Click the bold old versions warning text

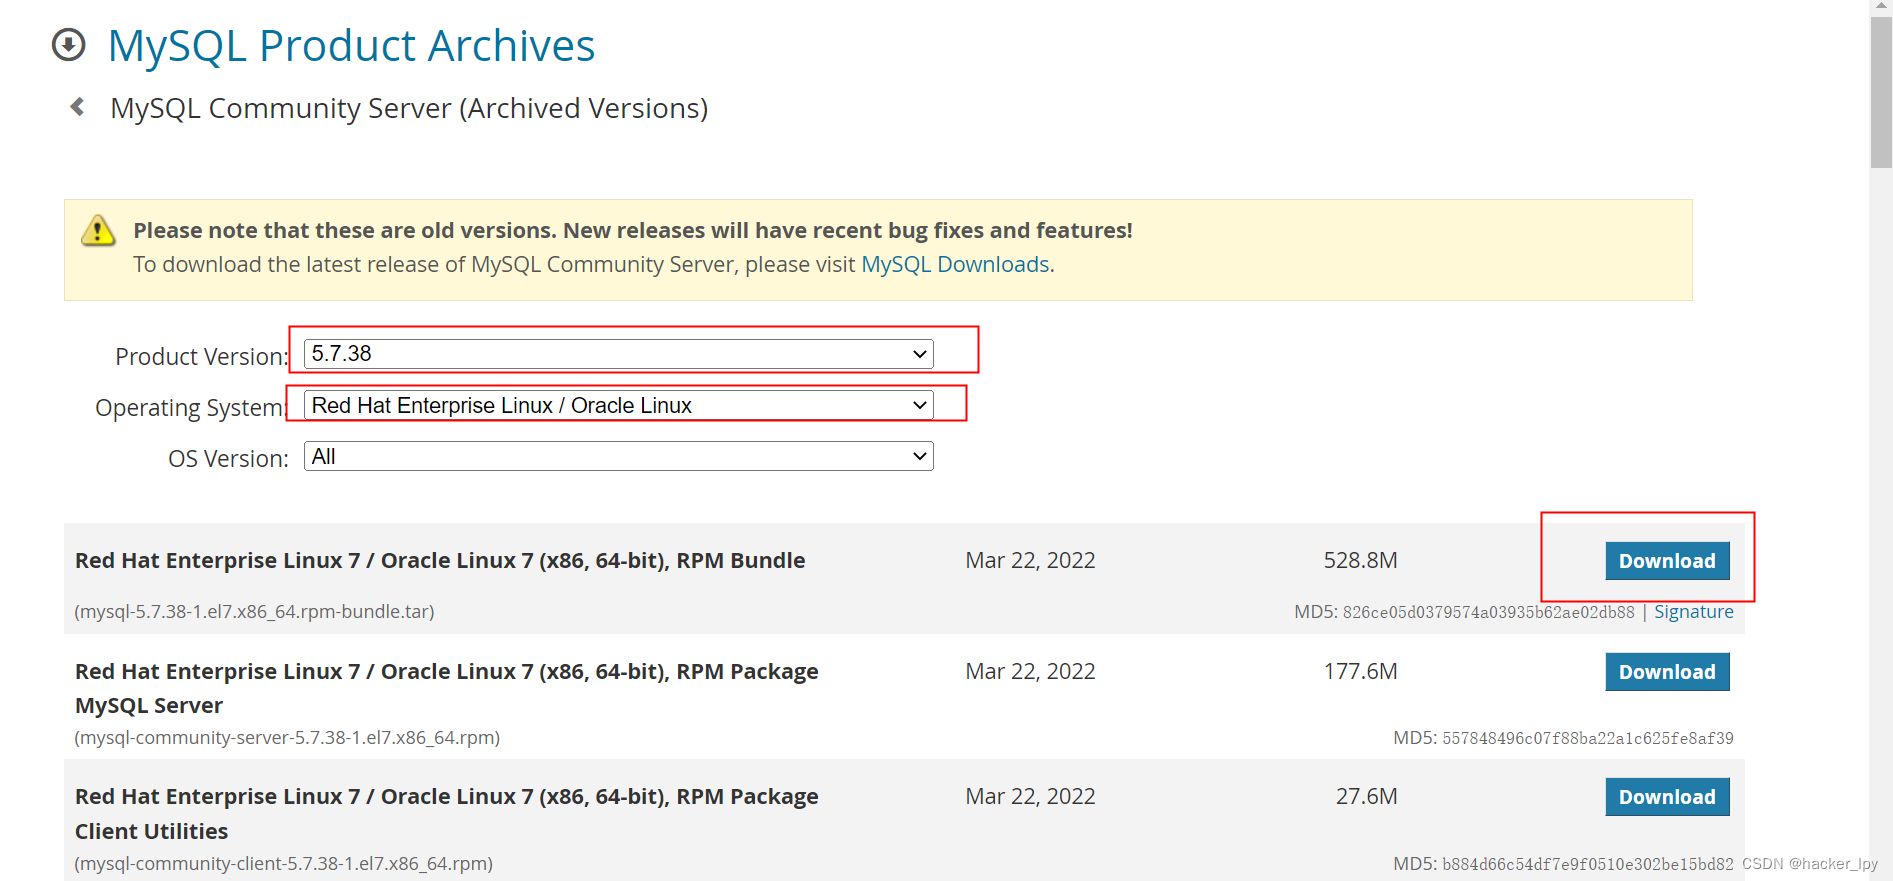633,231
